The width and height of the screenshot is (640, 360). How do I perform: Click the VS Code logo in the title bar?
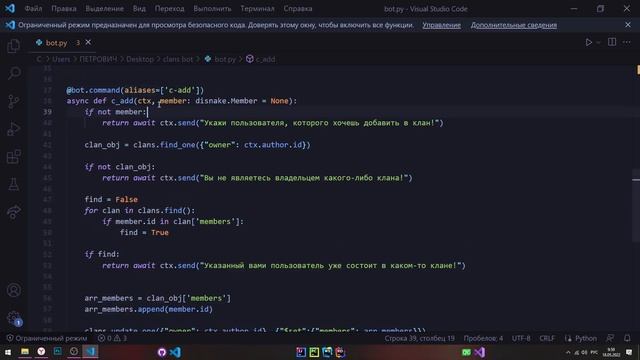[x=10, y=9]
